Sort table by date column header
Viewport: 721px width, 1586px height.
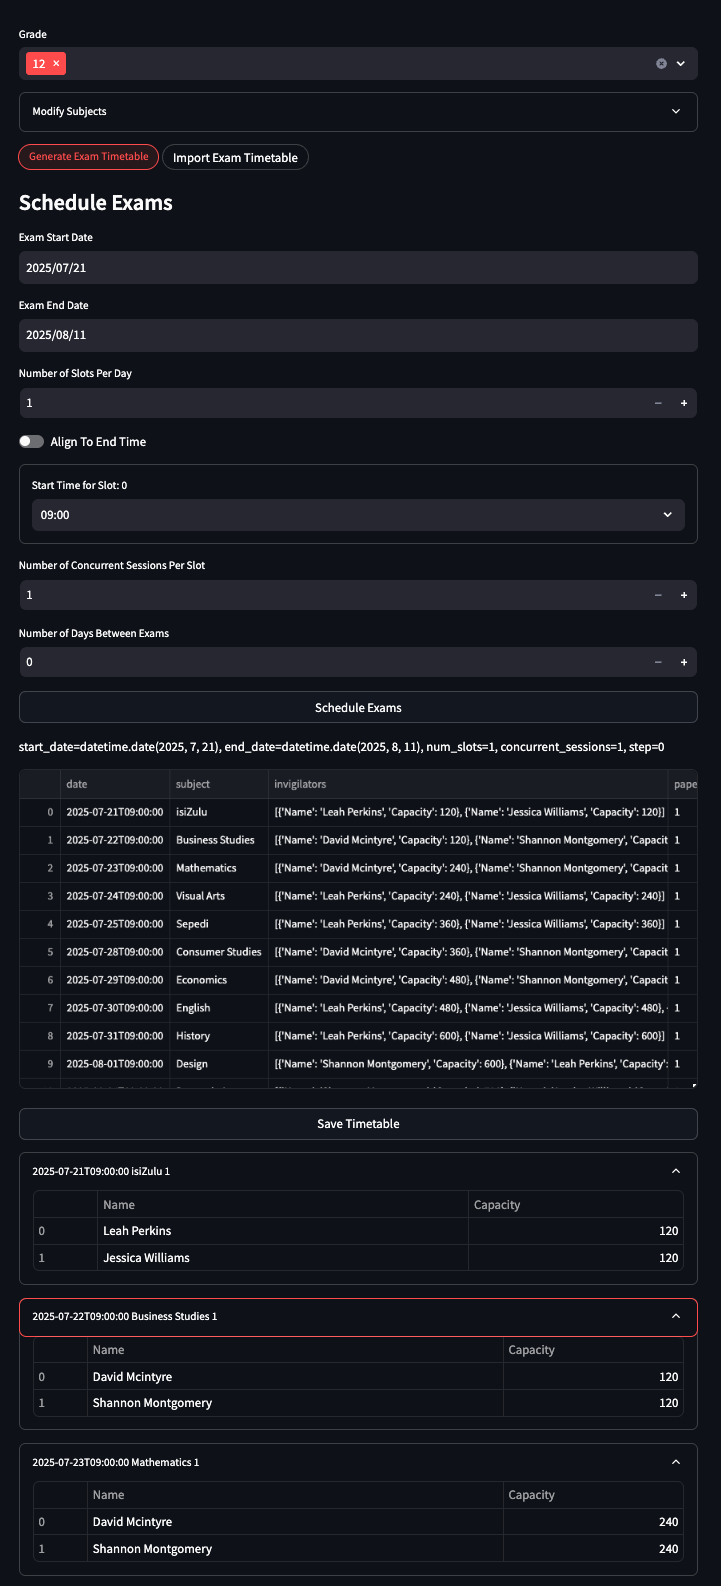pyautogui.click(x=115, y=784)
